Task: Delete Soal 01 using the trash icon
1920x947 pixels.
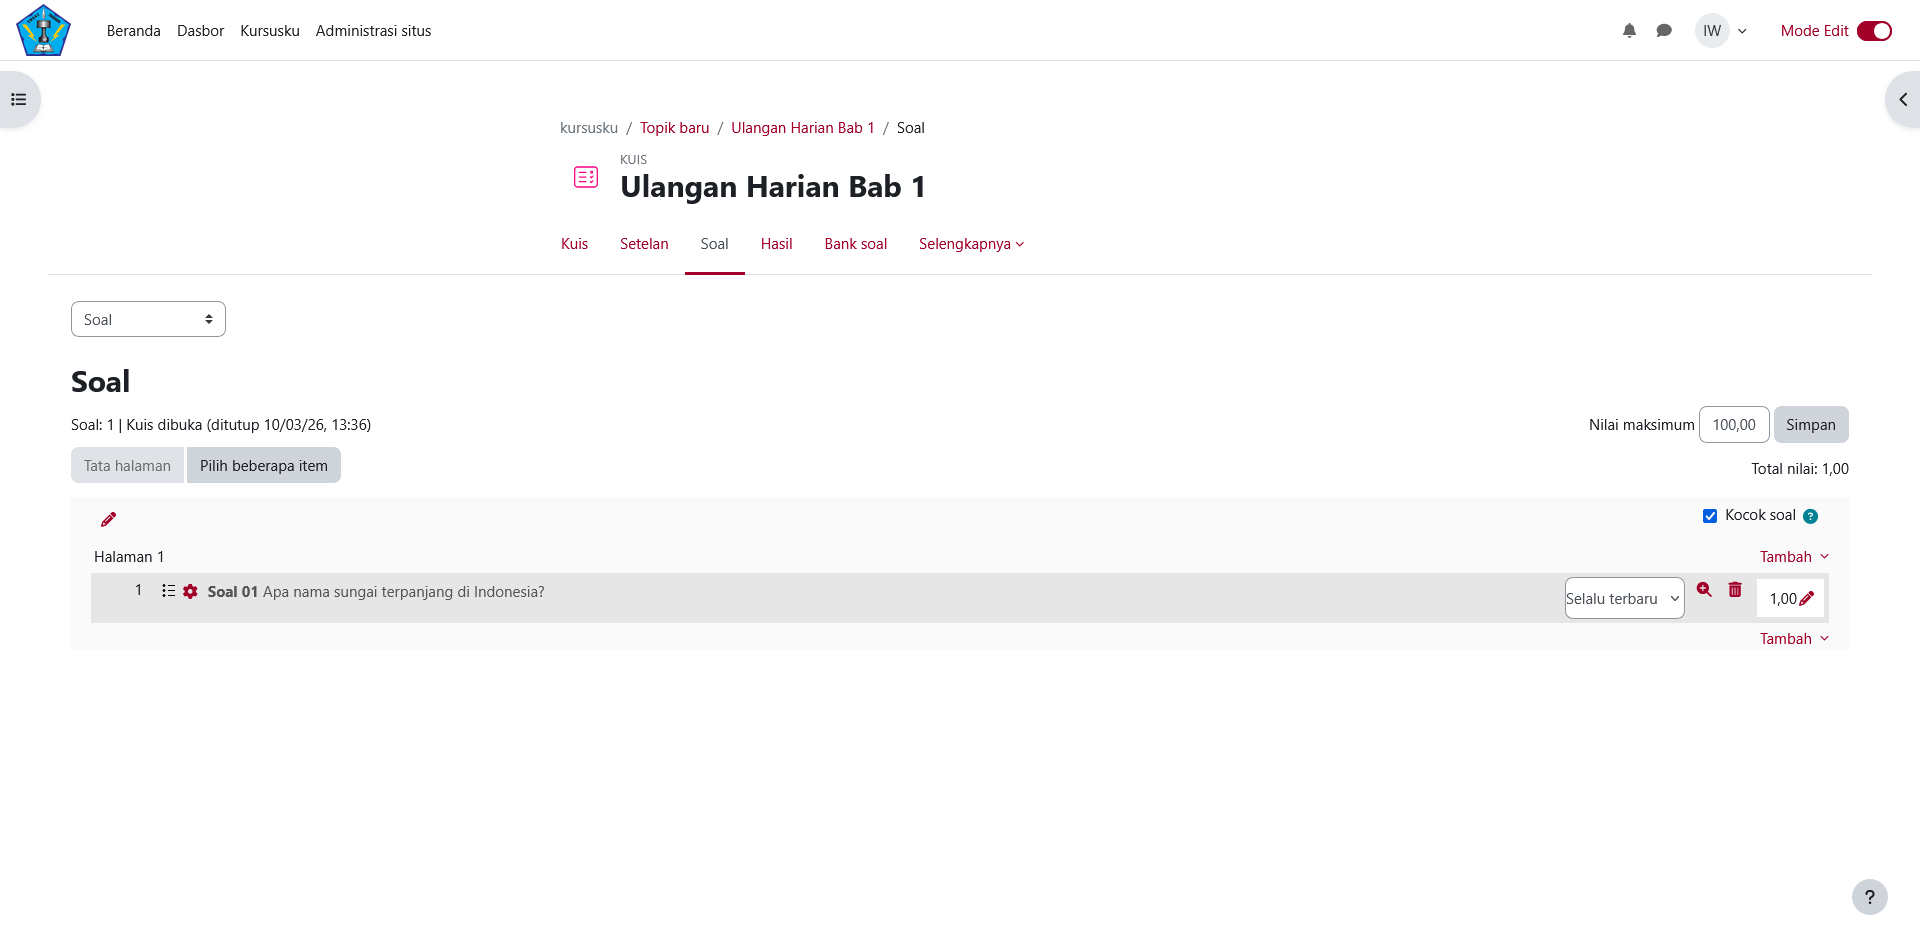Action: 1735,590
